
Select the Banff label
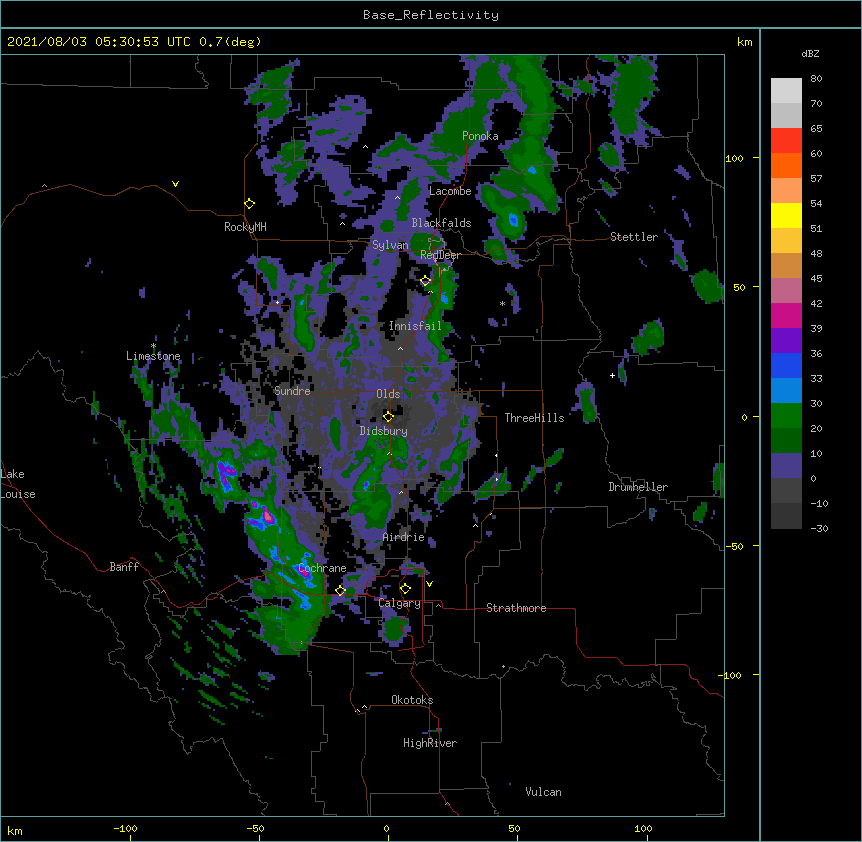pos(124,567)
